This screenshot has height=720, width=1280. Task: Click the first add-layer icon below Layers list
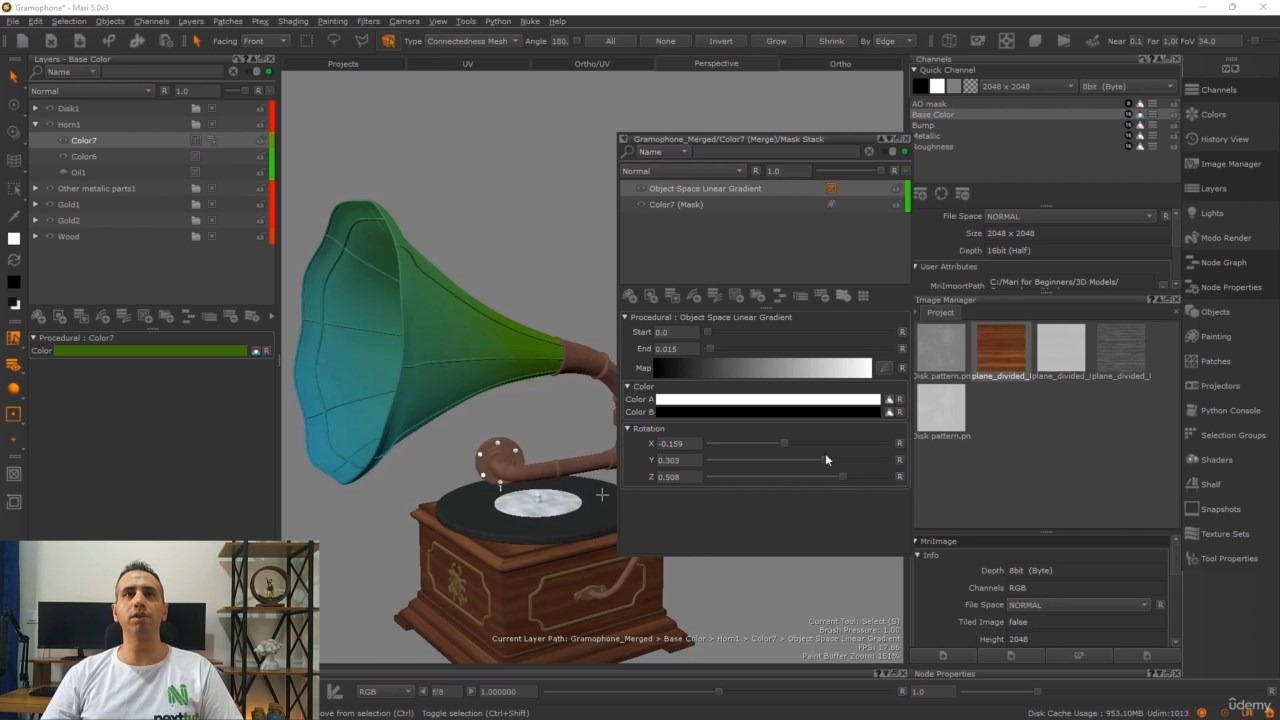38,316
